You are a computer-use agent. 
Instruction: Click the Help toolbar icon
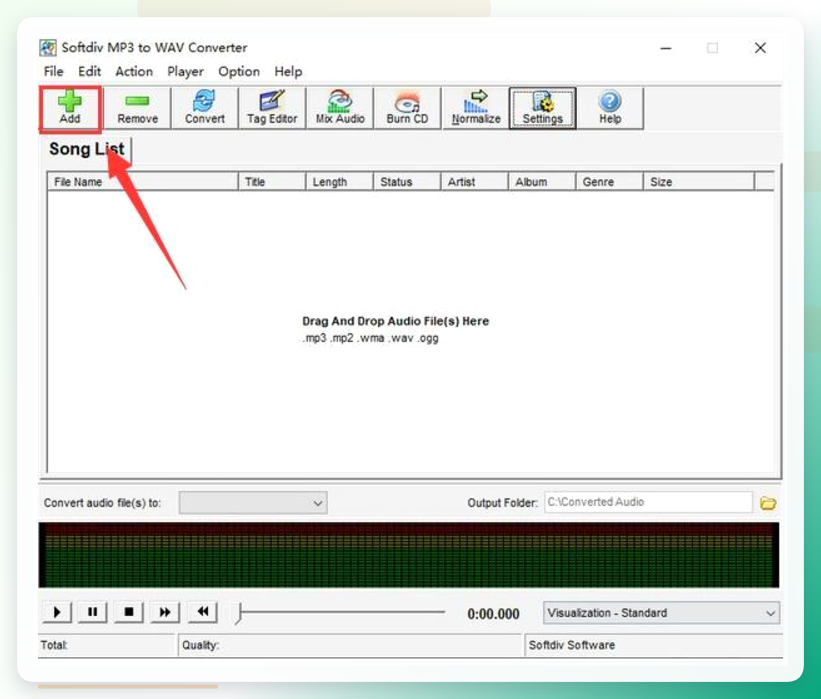(x=610, y=108)
